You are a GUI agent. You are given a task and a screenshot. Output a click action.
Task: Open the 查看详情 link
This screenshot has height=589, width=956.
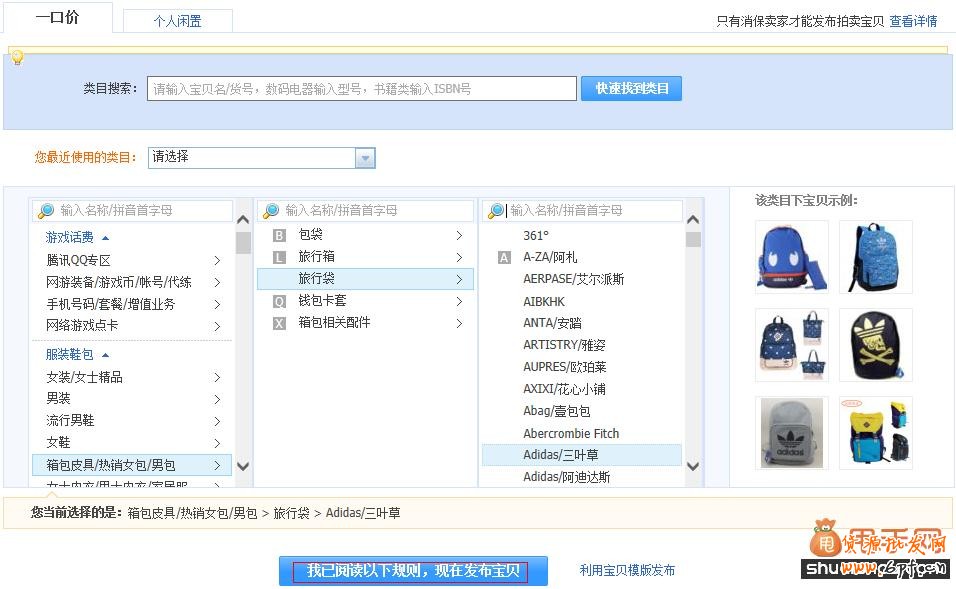click(914, 20)
